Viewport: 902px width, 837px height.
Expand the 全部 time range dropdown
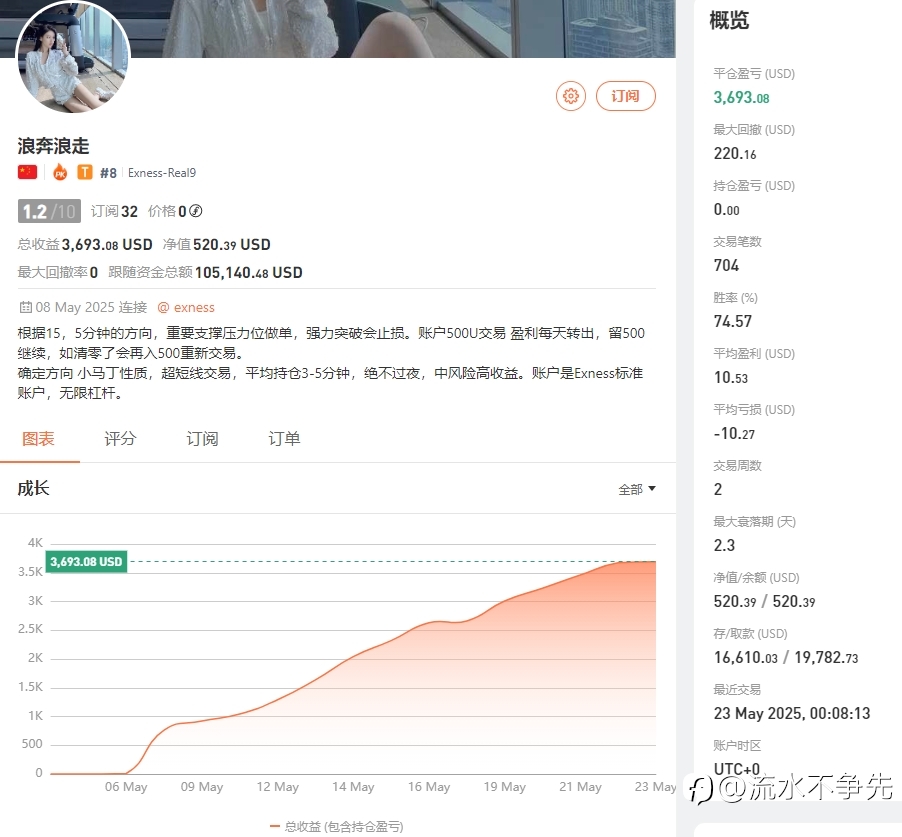(637, 490)
